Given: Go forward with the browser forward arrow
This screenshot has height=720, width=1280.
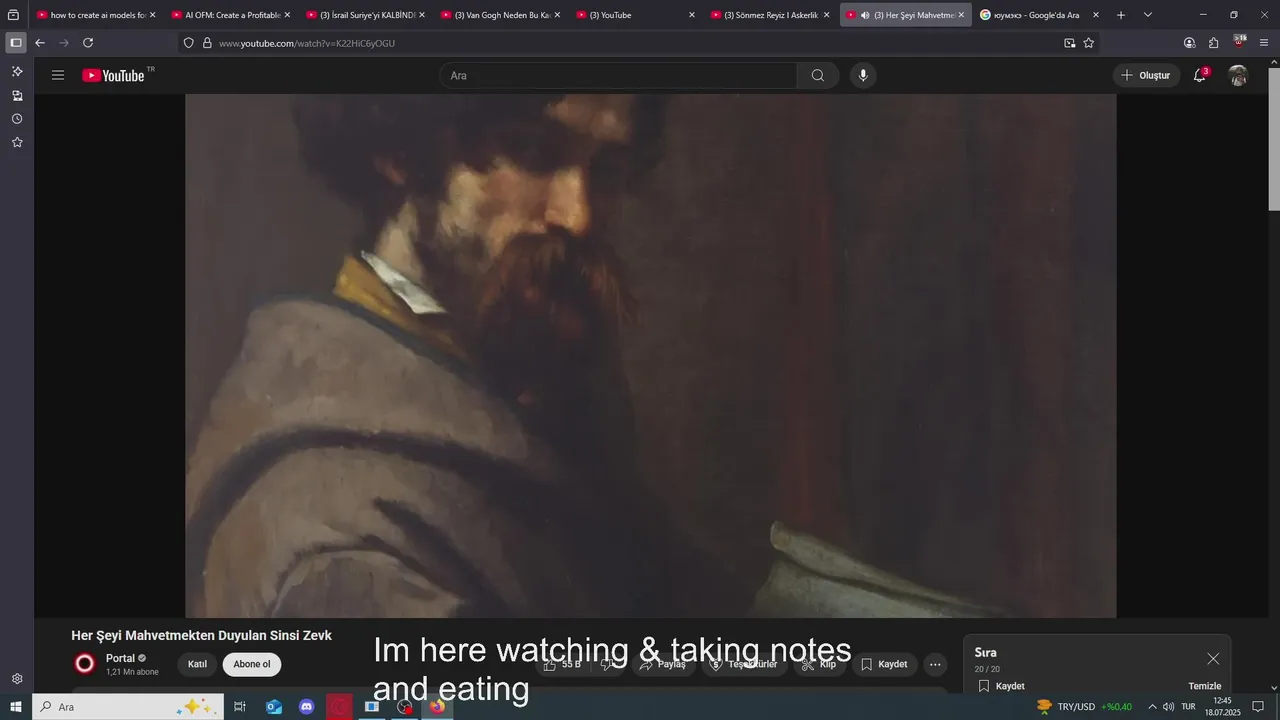Looking at the screenshot, I should click(x=64, y=43).
